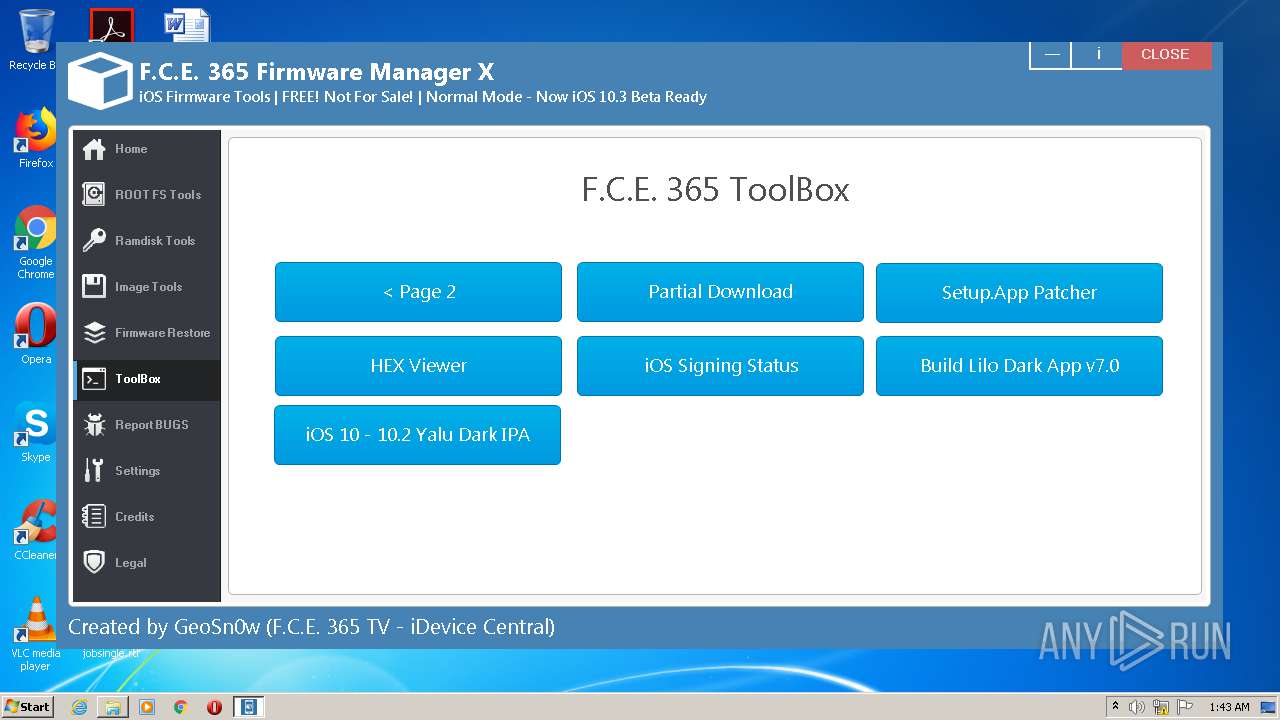Click the network tray icon
The height and width of the screenshot is (720, 1280).
(1161, 707)
